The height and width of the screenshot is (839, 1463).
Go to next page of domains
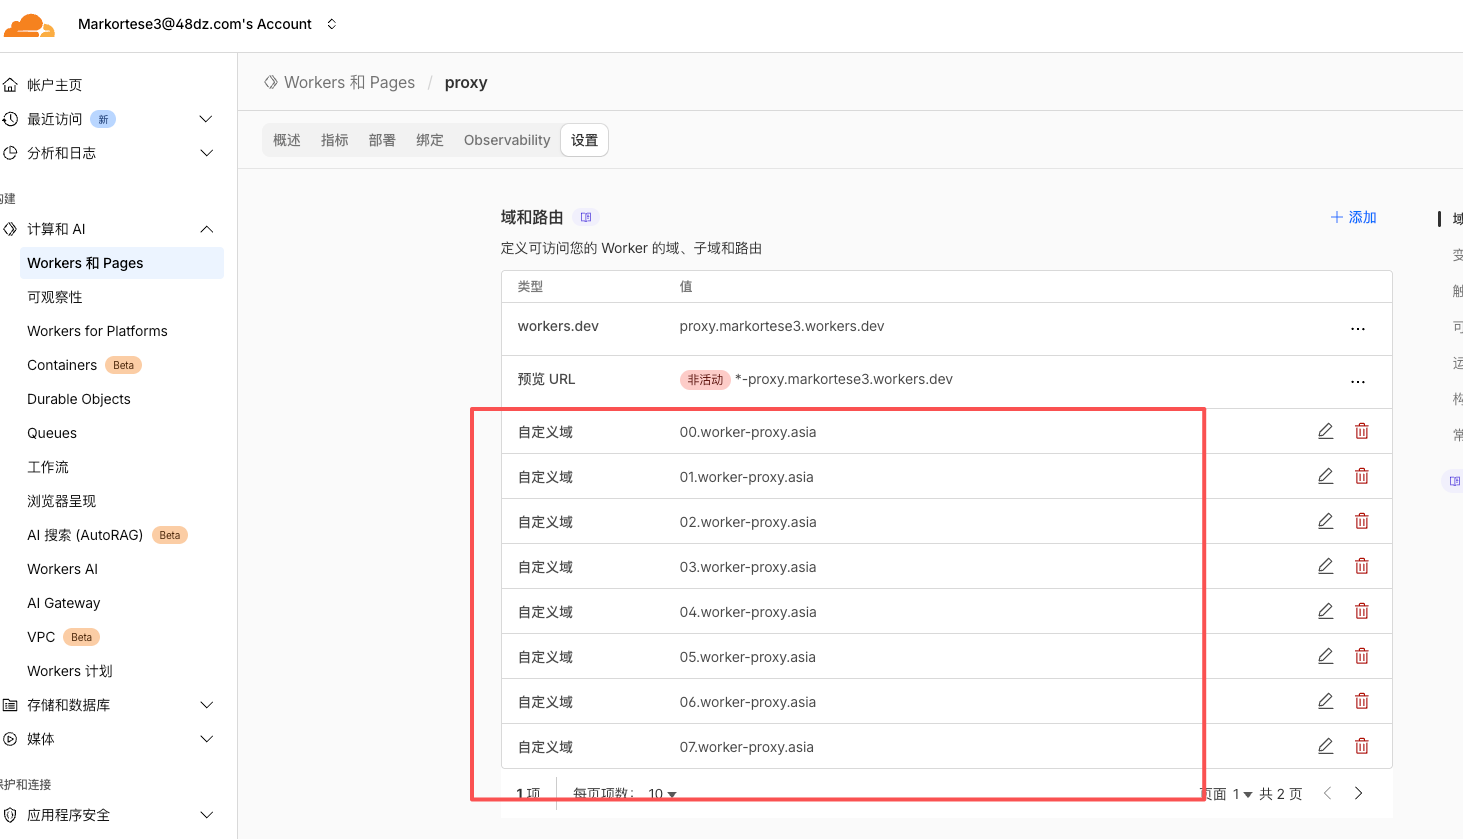(1358, 793)
